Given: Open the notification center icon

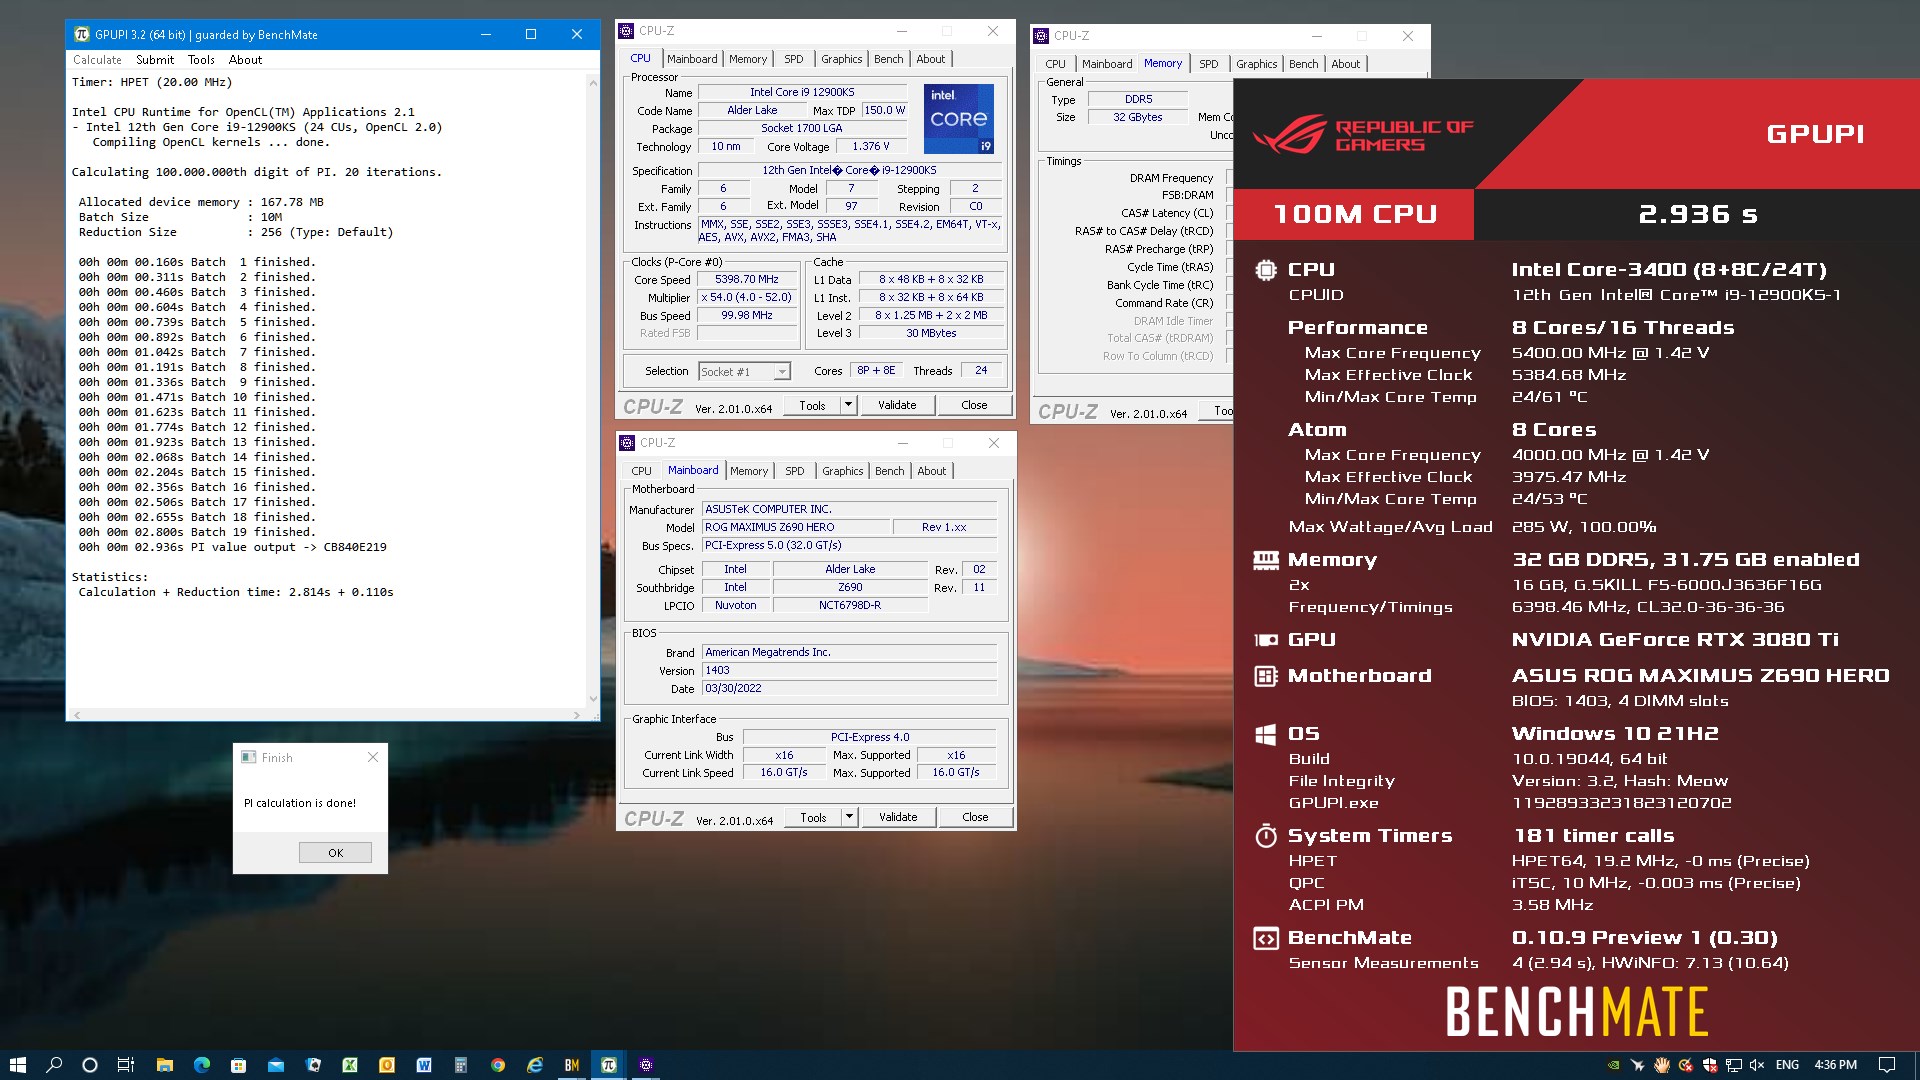Looking at the screenshot, I should (1887, 1065).
